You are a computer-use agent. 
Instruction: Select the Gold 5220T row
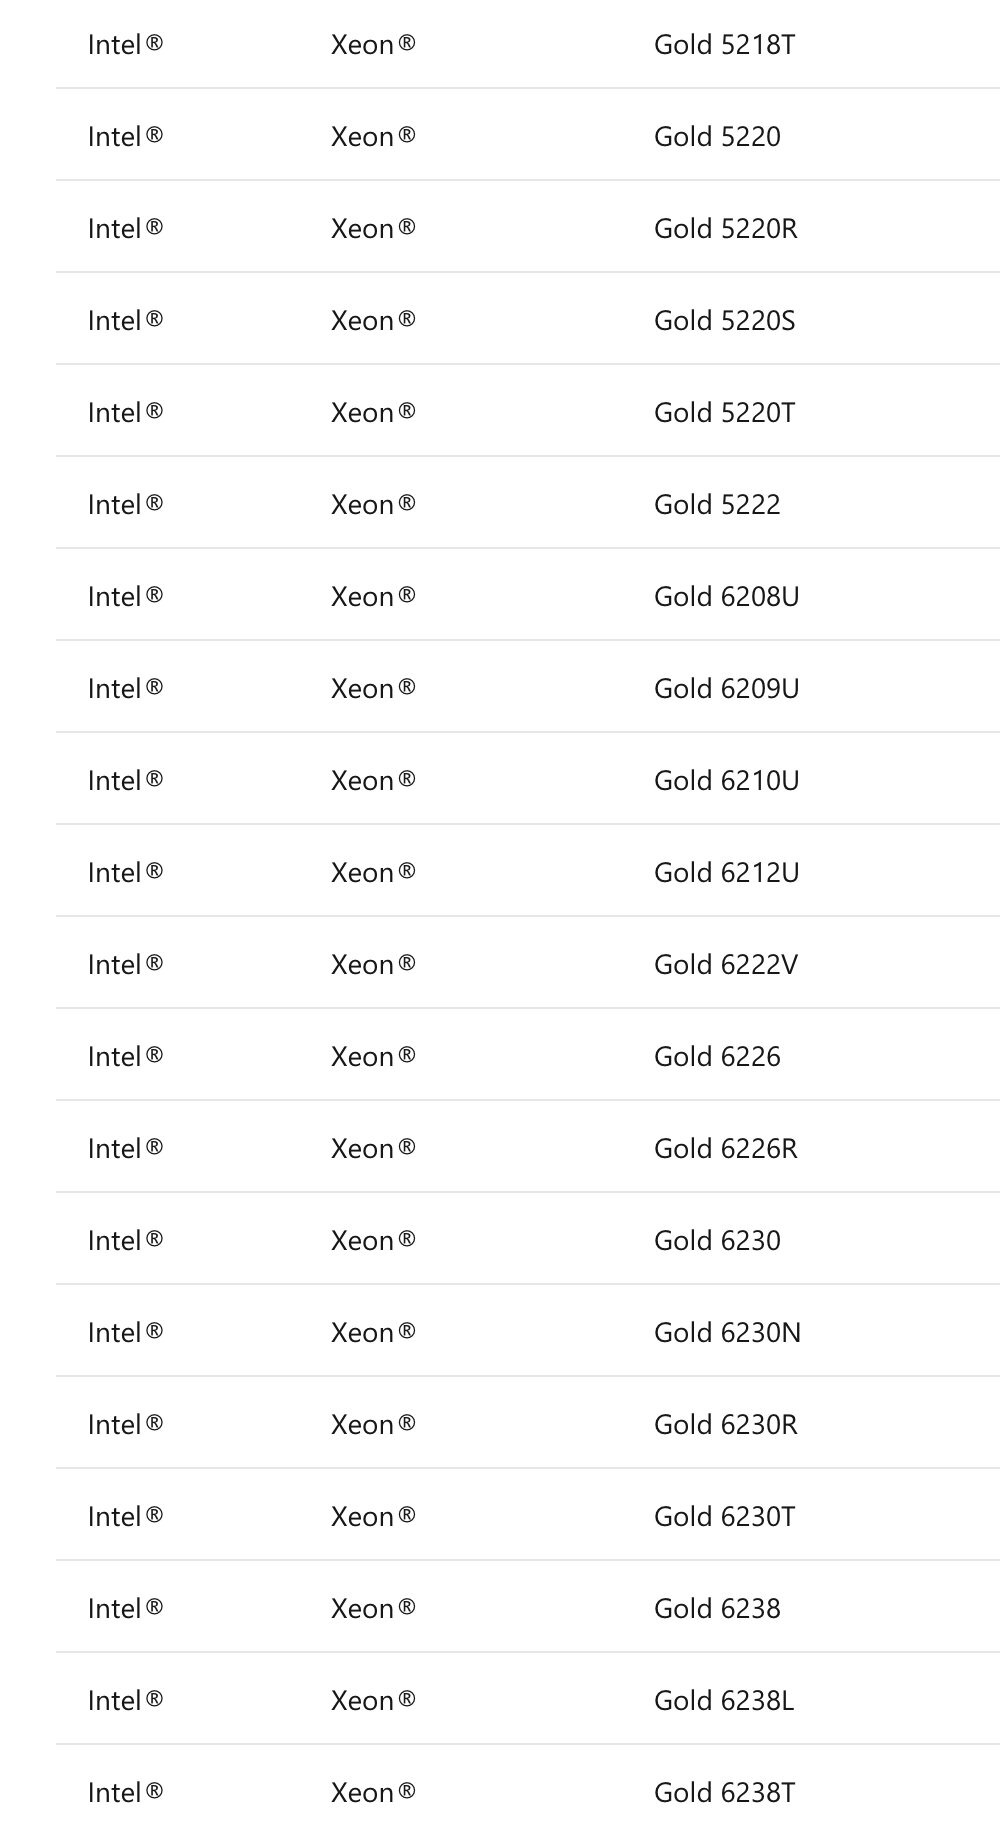pyautogui.click(x=724, y=413)
